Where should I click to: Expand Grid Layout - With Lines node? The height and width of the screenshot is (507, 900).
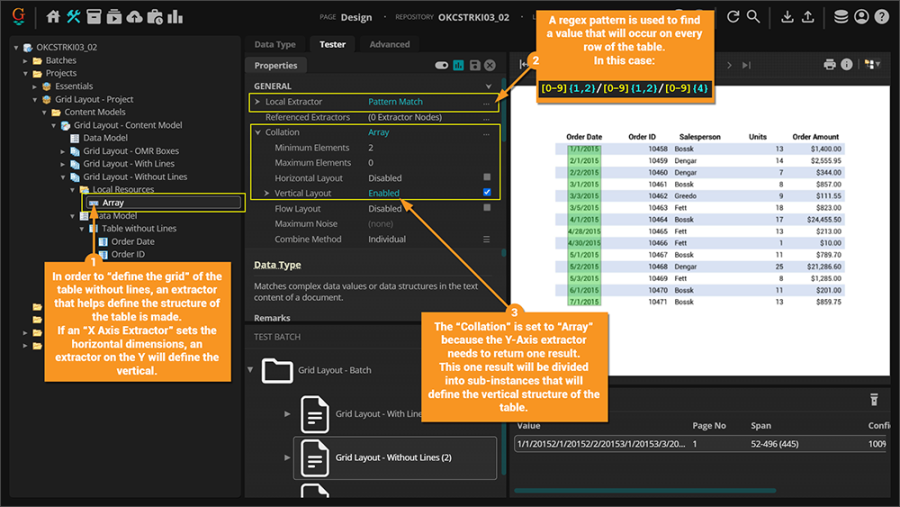click(x=63, y=164)
